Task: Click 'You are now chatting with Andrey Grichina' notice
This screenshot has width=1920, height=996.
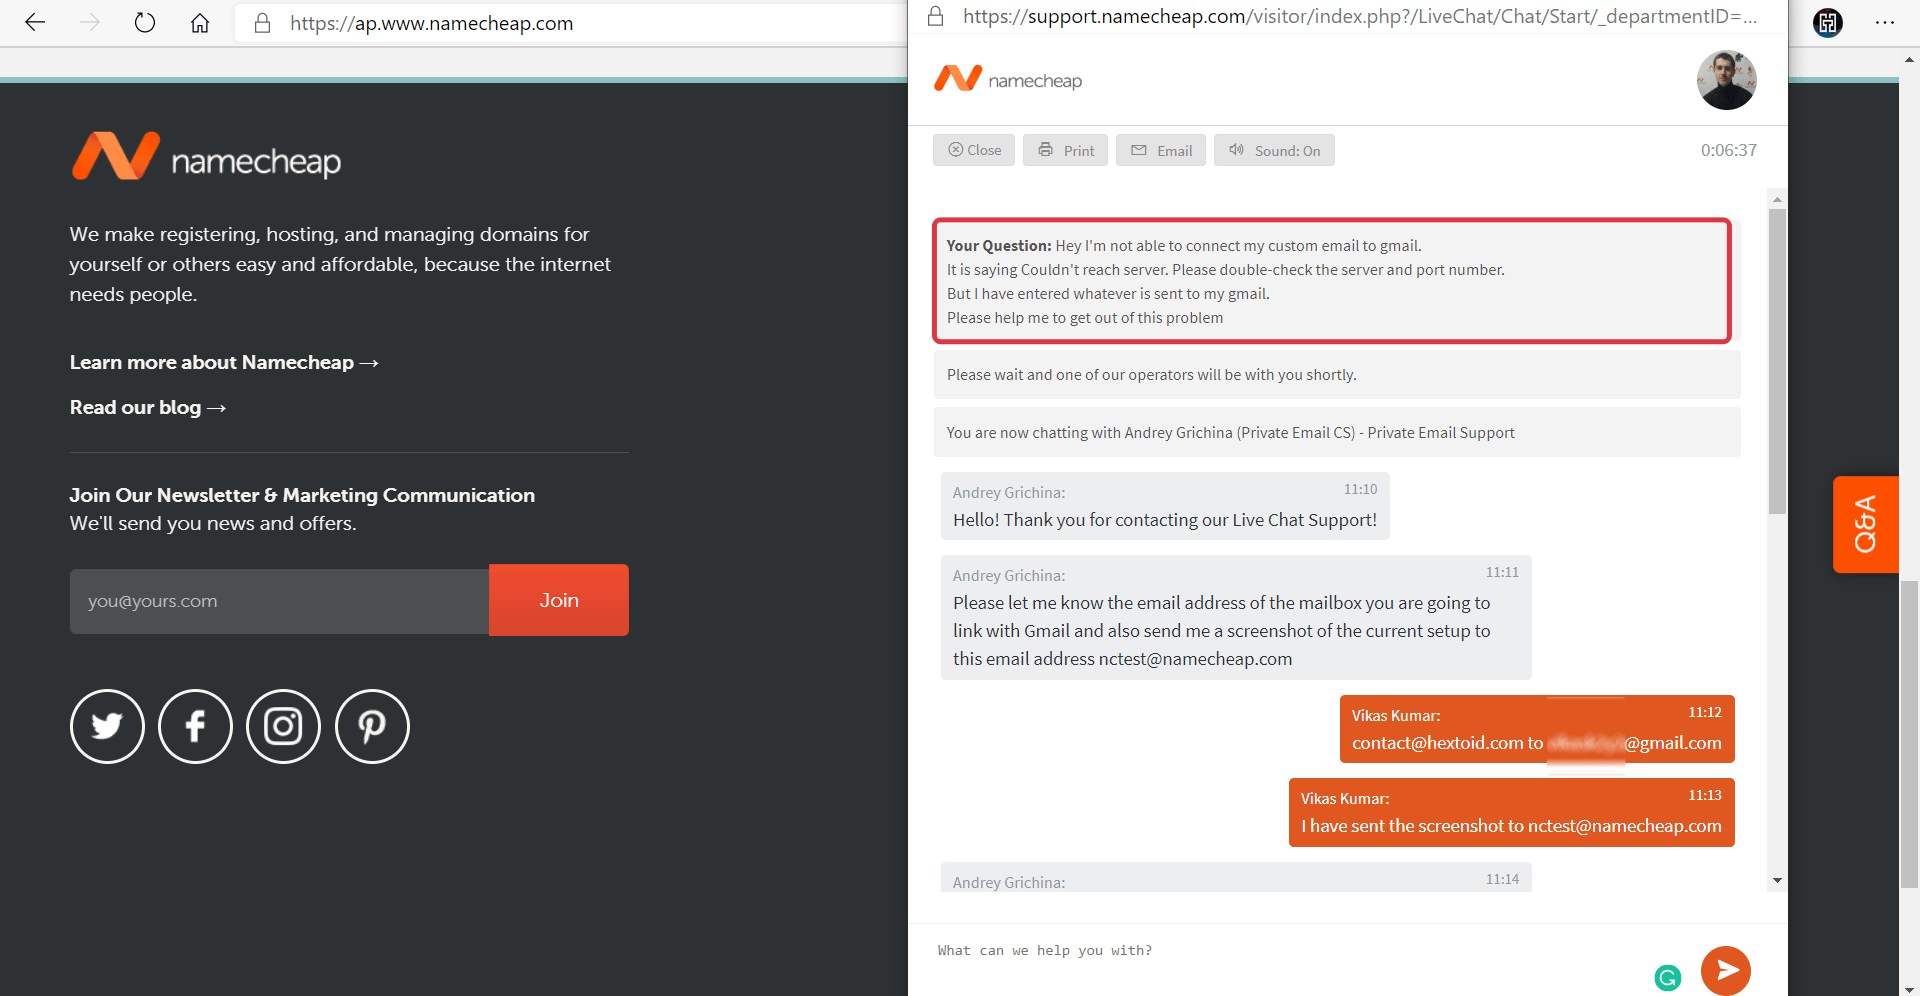Action: [x=1337, y=432]
